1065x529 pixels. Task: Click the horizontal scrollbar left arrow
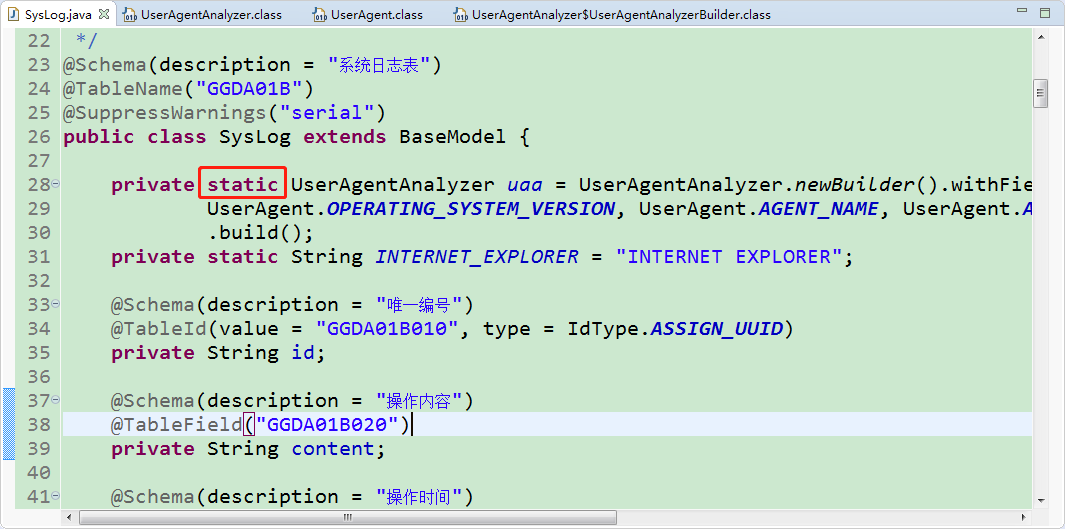[x=69, y=517]
